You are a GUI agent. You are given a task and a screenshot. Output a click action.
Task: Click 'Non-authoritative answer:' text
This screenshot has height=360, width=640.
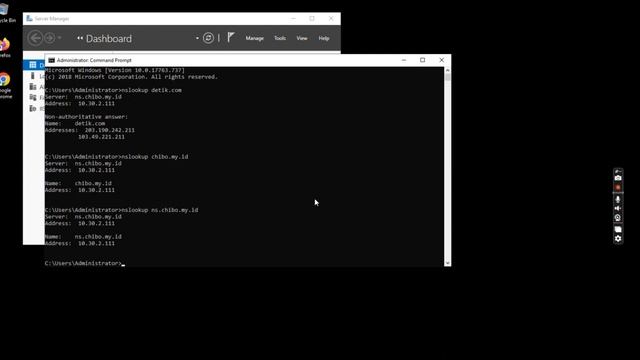click(86, 117)
